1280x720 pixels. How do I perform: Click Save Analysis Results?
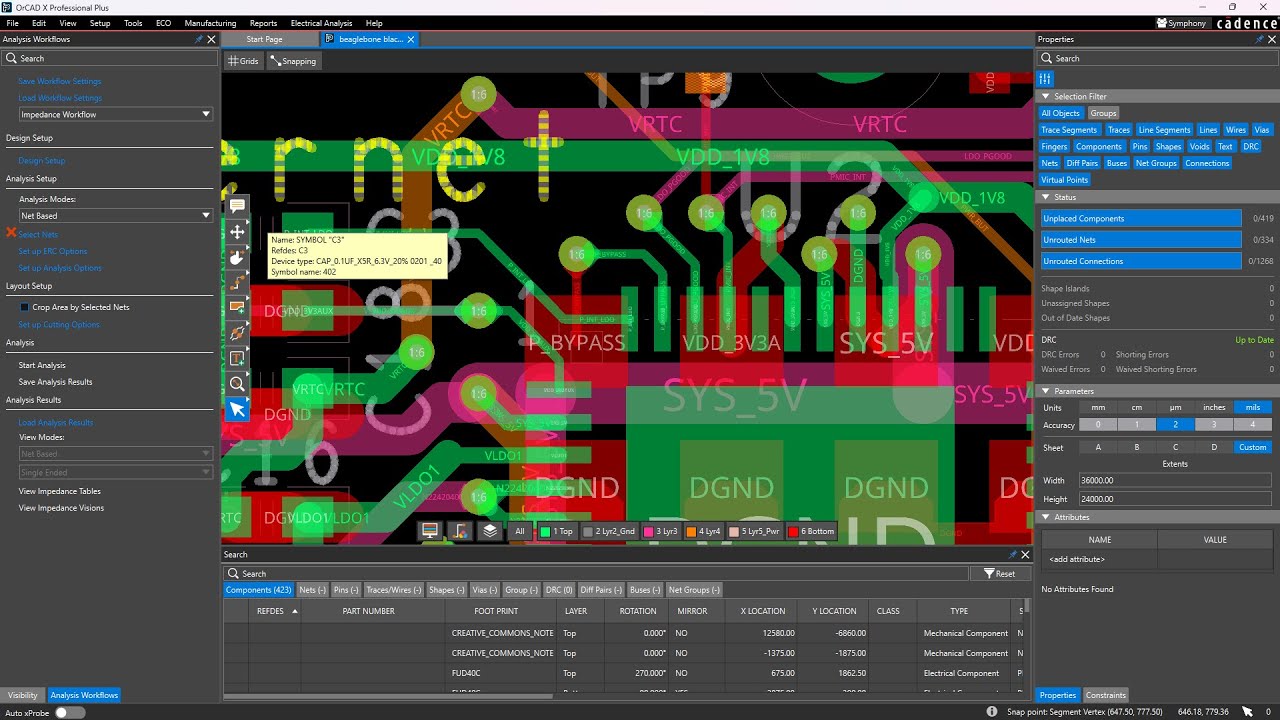click(55, 382)
